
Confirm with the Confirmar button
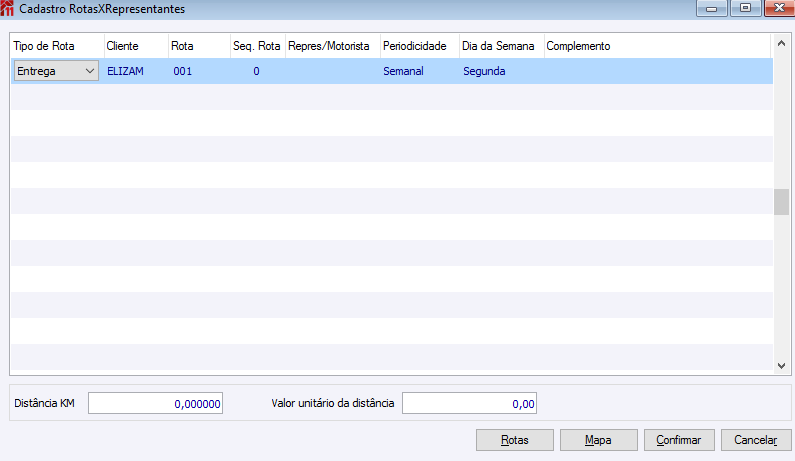679,440
